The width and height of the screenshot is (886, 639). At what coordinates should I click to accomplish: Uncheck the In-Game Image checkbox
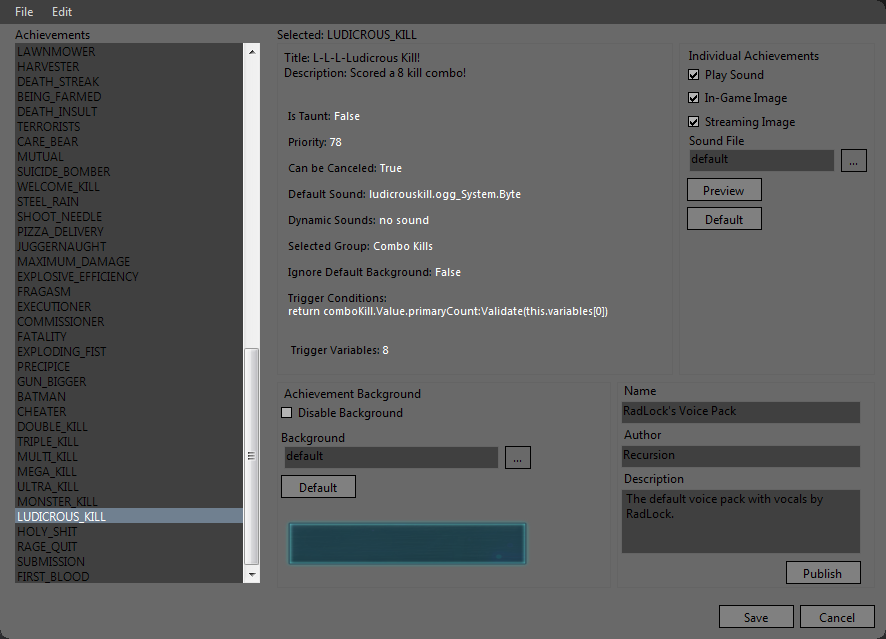(694, 98)
